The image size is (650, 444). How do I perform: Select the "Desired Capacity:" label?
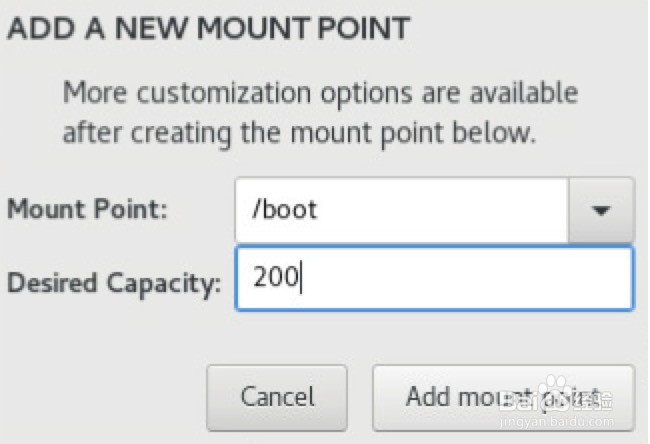coord(113,283)
